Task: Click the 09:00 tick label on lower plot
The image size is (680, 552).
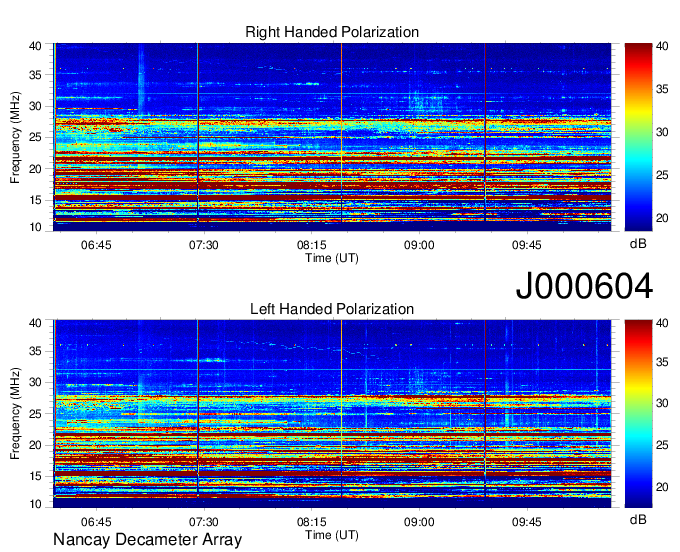Action: 419,522
